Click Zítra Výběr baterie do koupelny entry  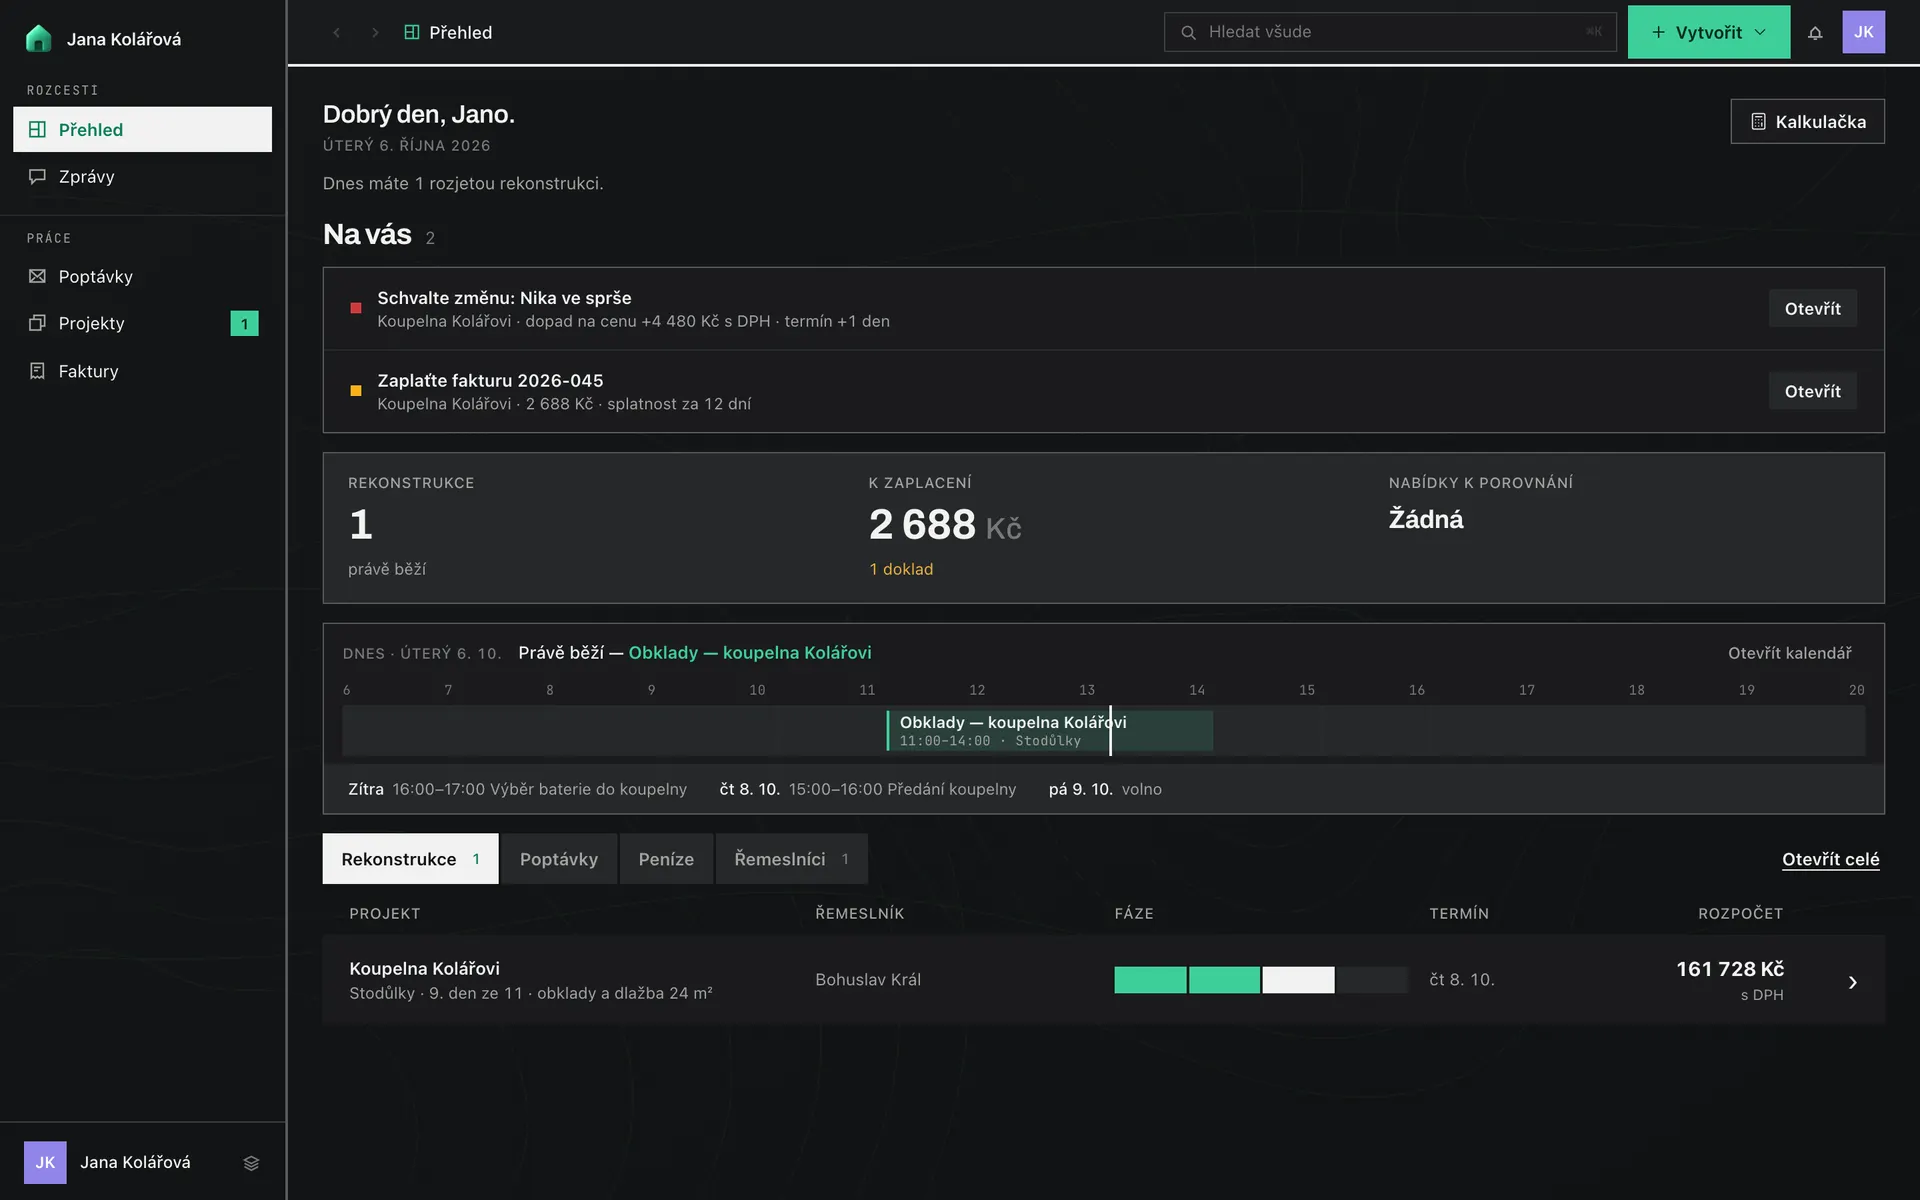pyautogui.click(x=517, y=789)
